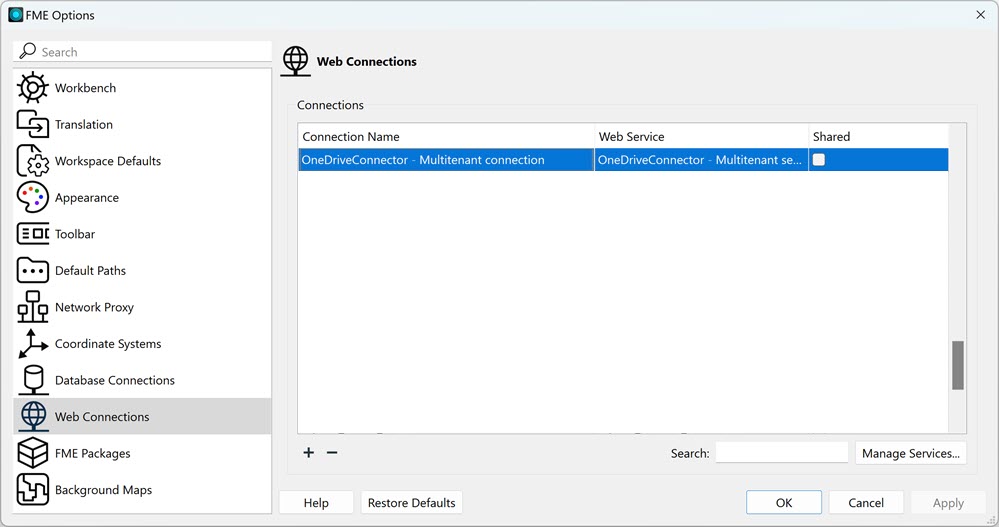Viewport: 999px width, 527px height.
Task: Click the Background Maps puzzle icon
Action: [x=32, y=489]
